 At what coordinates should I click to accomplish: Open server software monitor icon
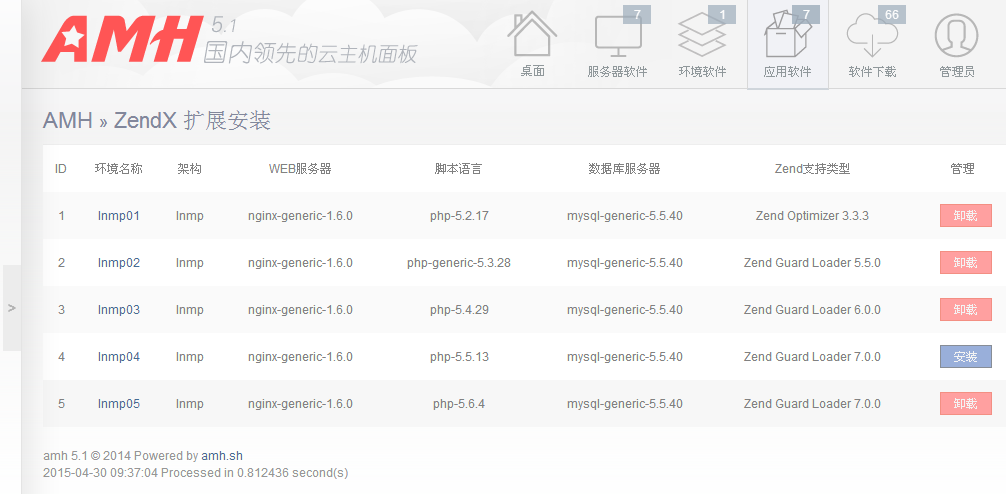[617, 36]
